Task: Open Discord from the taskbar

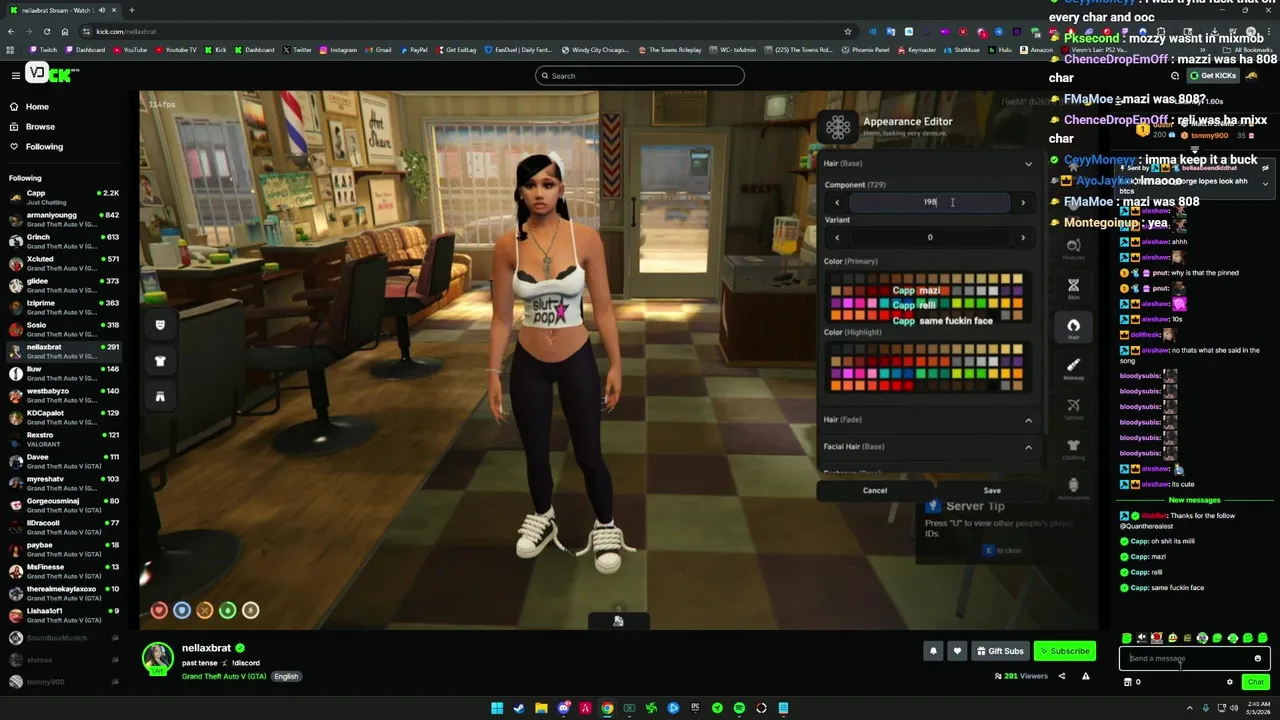Action: click(563, 708)
